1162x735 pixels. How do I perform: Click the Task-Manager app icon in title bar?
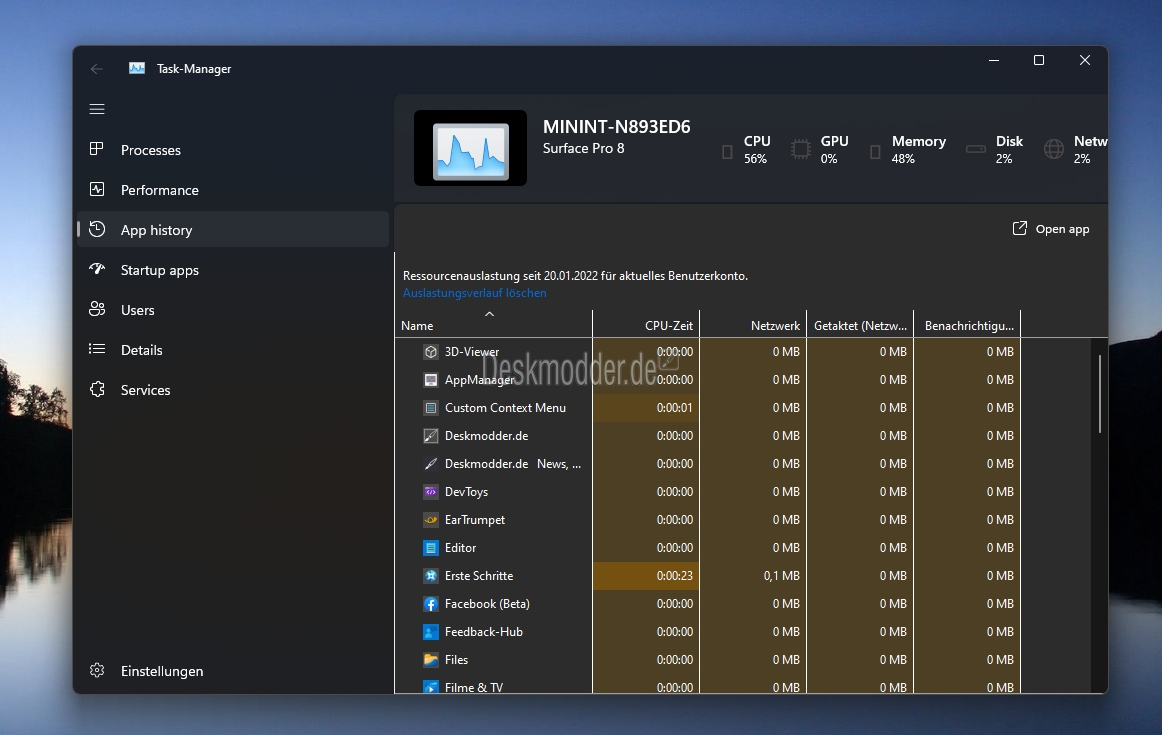point(137,68)
